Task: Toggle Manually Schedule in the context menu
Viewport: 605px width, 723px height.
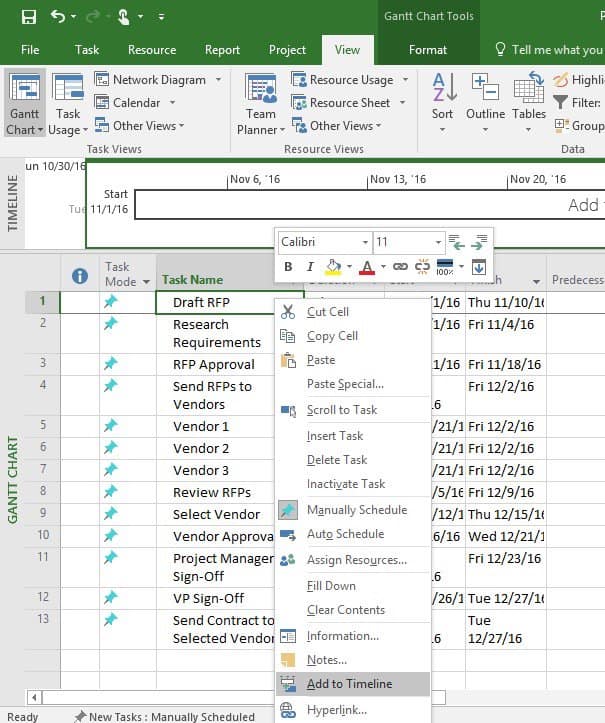Action: 356,510
